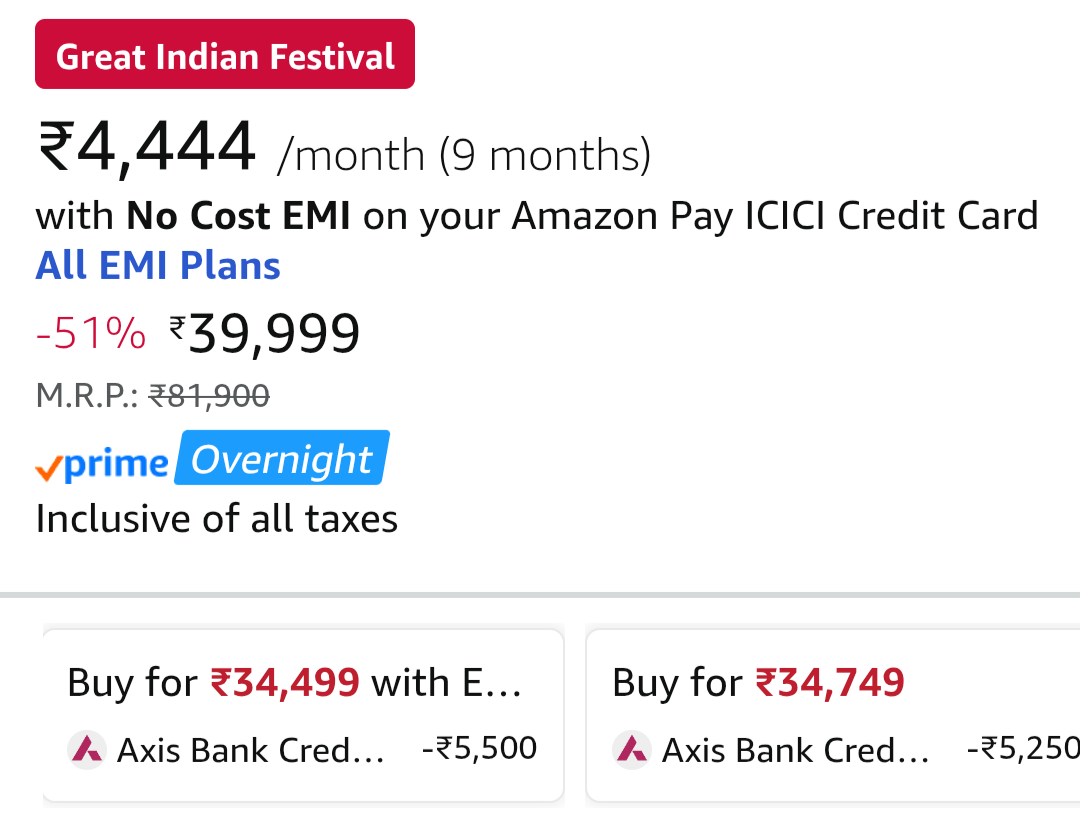Click the Great Indian Festival badge

click(225, 55)
